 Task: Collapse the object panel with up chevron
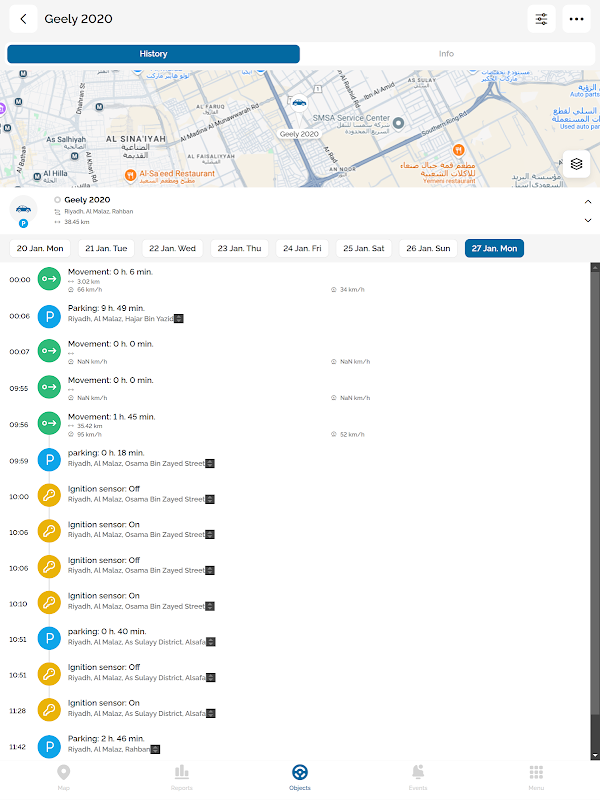point(588,202)
